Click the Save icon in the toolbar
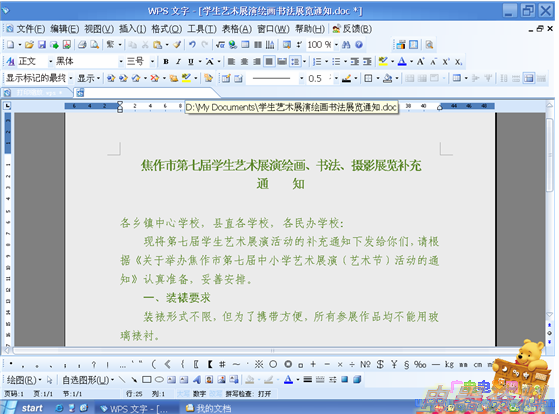This screenshot has width=559, height=414. [x=42, y=45]
